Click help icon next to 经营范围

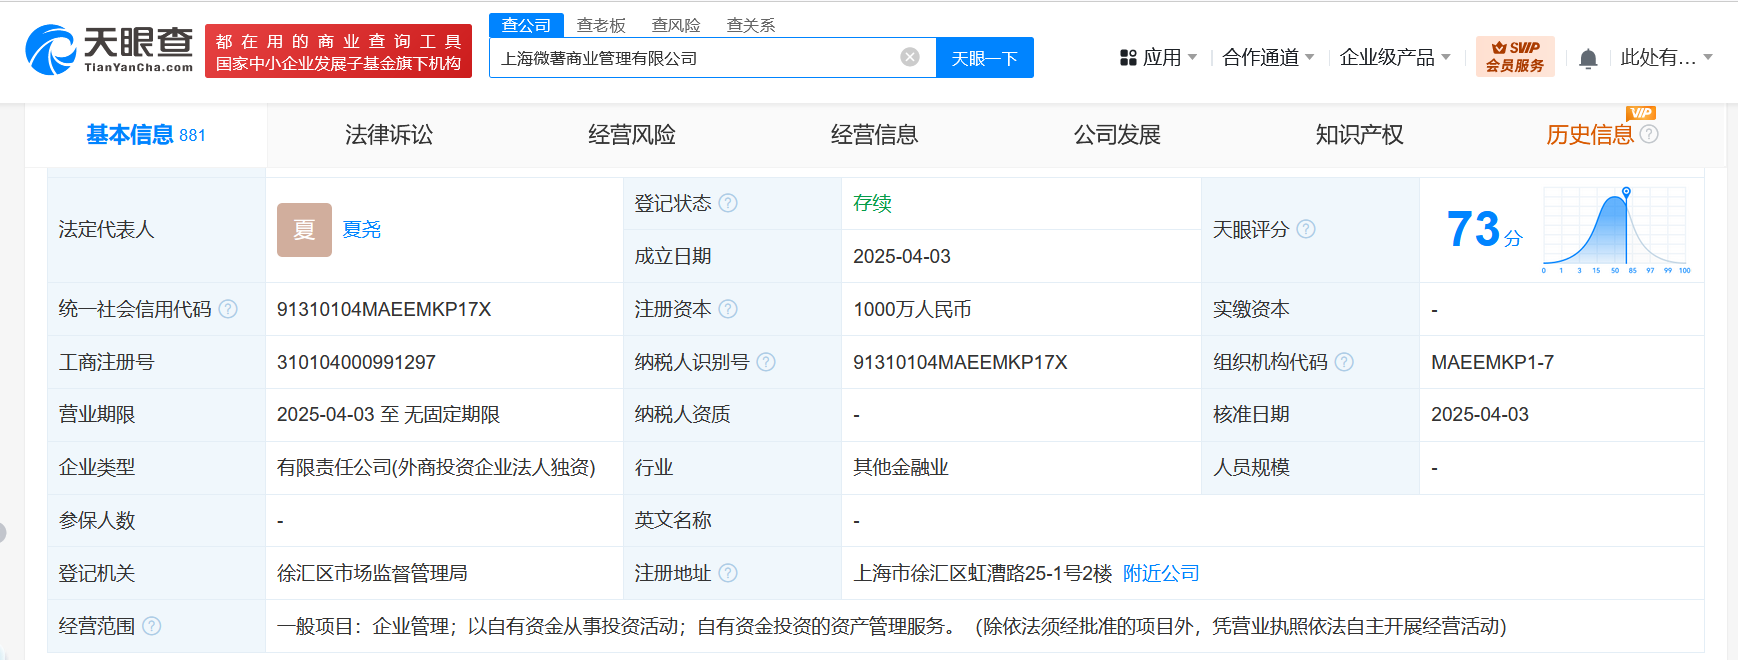point(152,626)
